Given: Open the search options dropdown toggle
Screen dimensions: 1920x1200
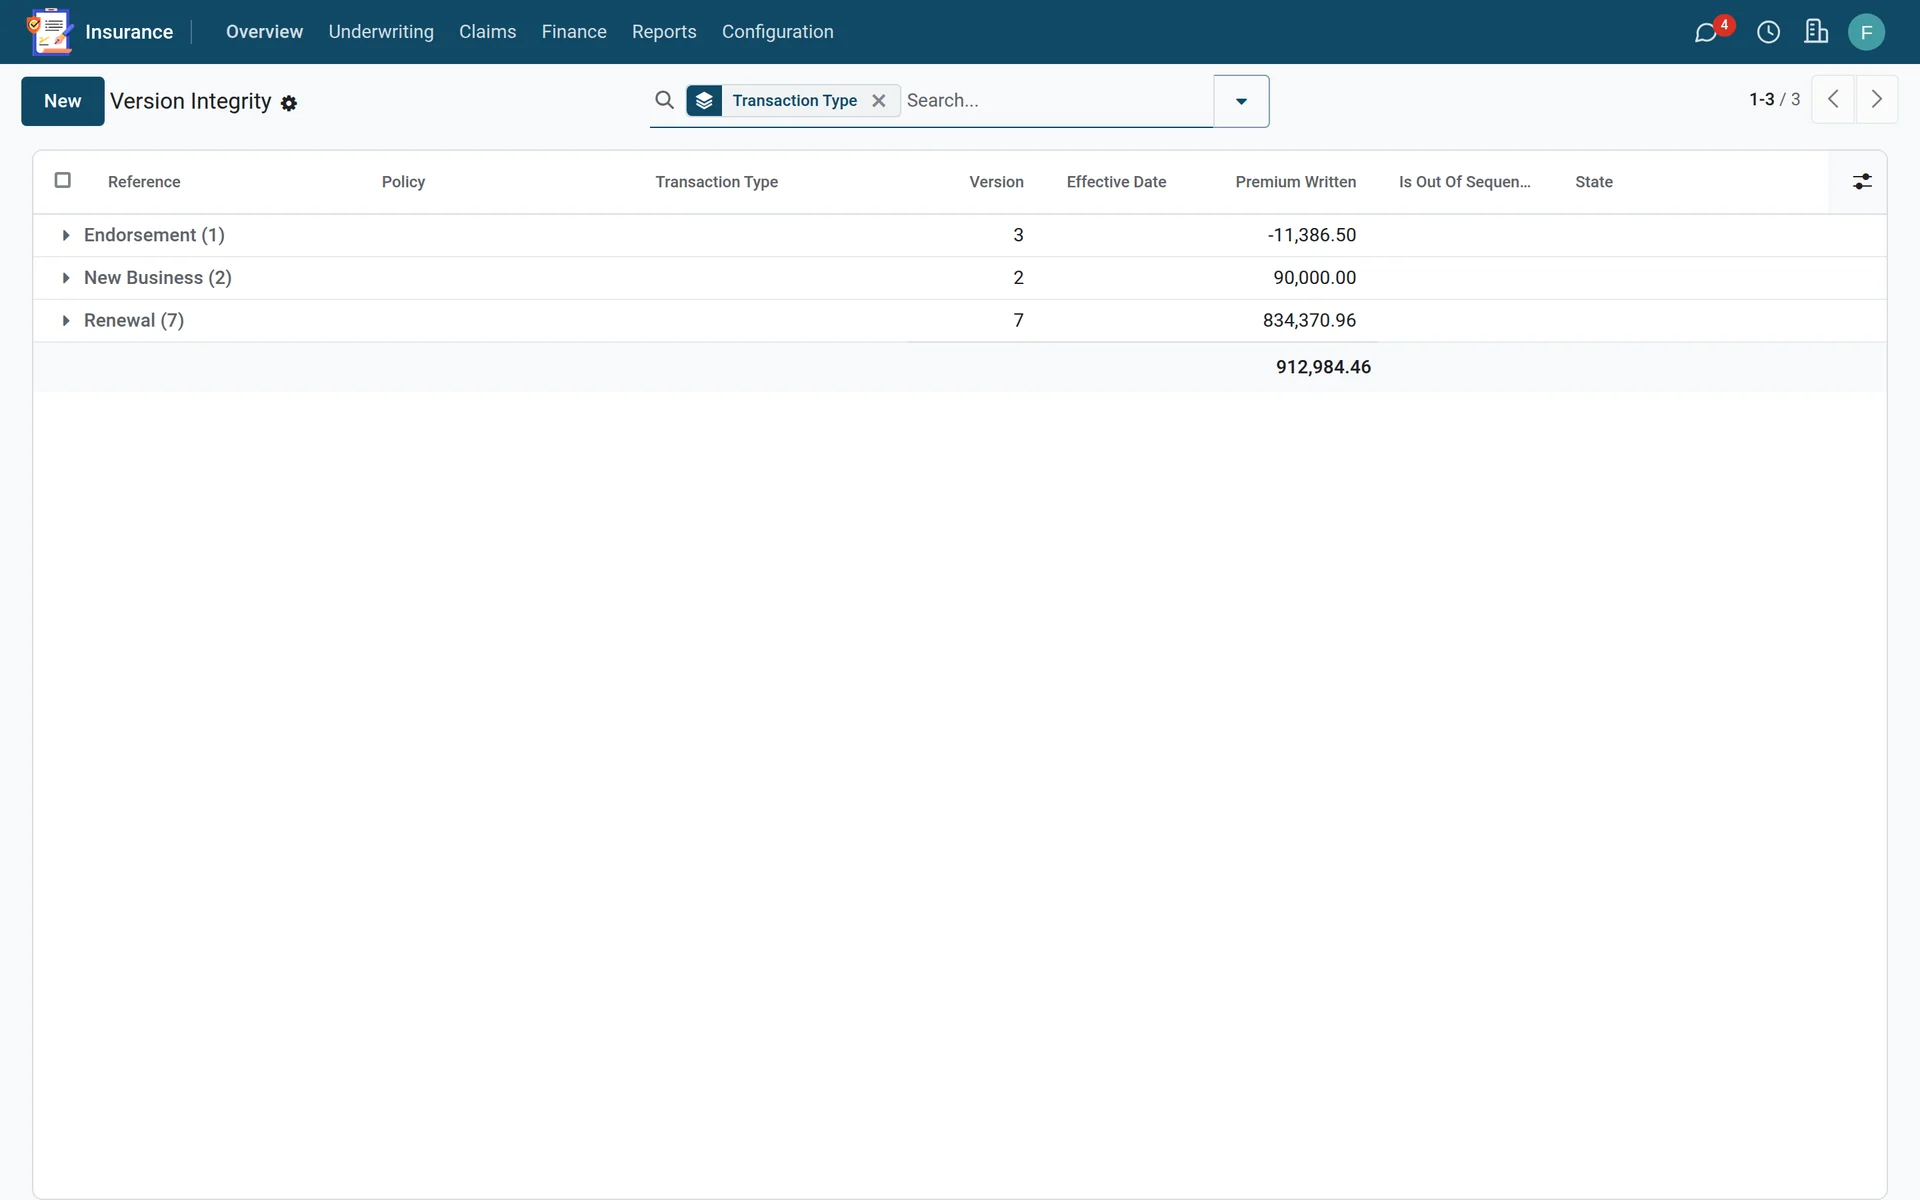Looking at the screenshot, I should 1241,101.
